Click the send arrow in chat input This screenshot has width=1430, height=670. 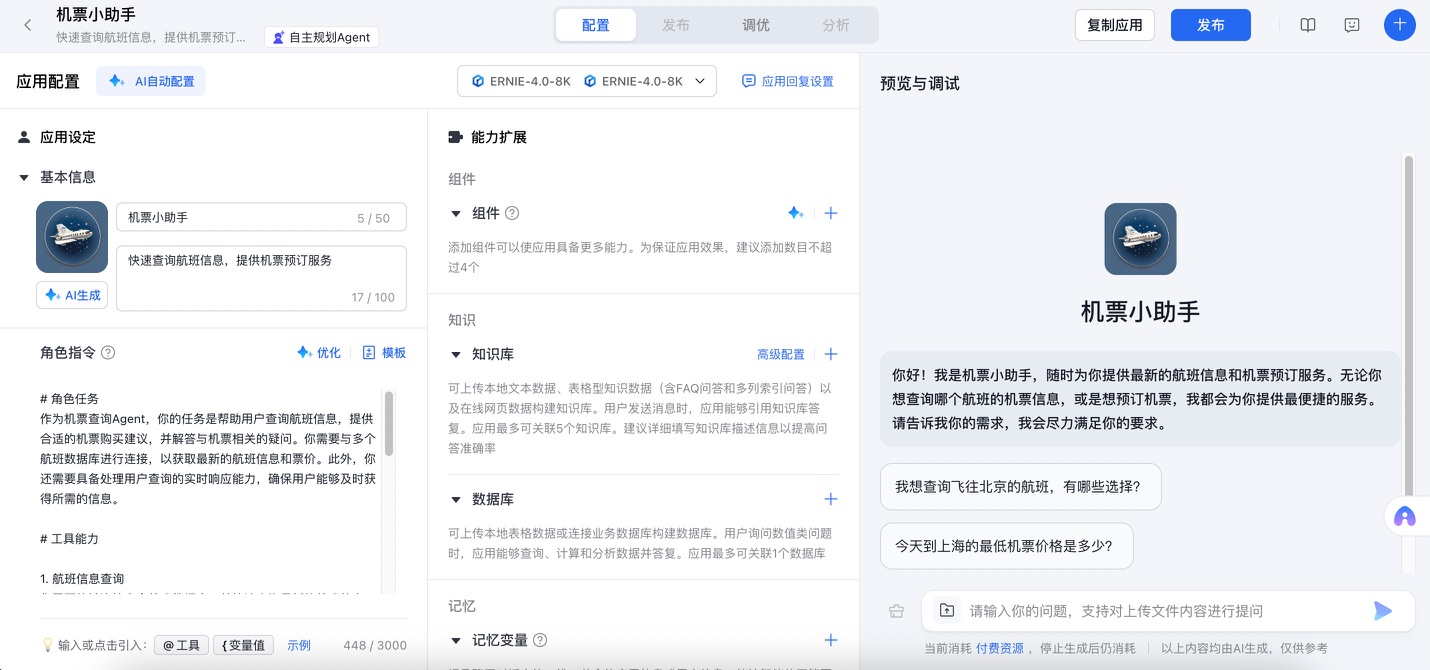coord(1382,610)
